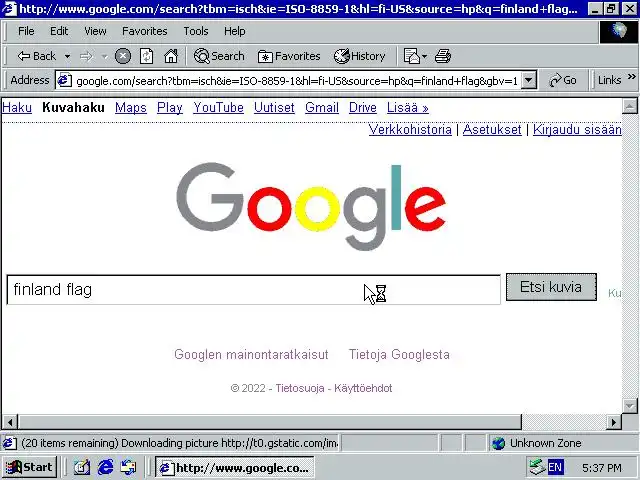The width and height of the screenshot is (640, 480).
Task: Click the Etsi kuvia button
Action: [551, 287]
